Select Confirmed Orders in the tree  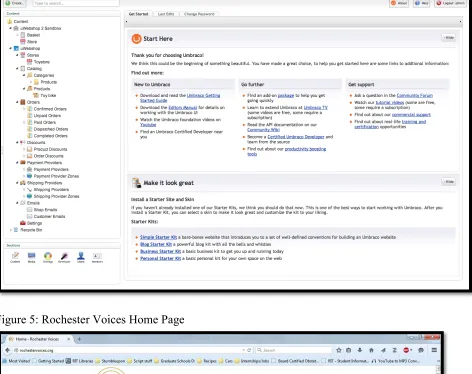tap(50, 109)
